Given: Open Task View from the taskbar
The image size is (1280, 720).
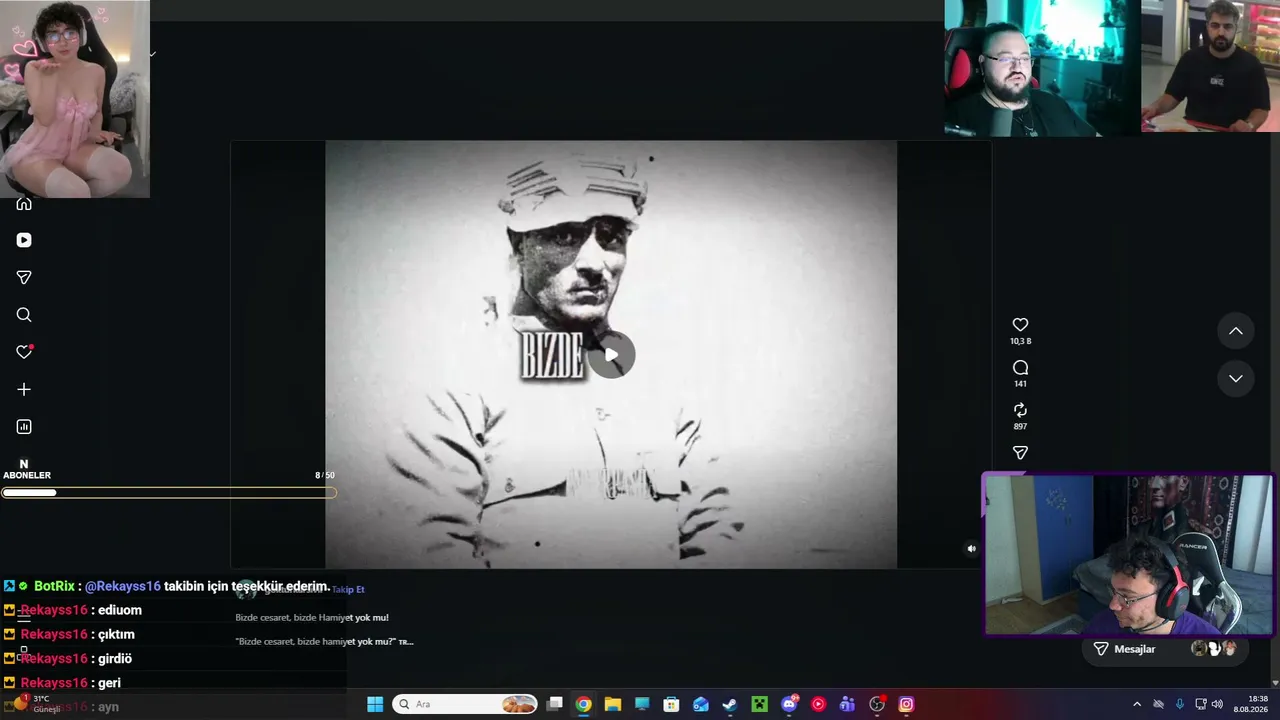Looking at the screenshot, I should (x=555, y=704).
